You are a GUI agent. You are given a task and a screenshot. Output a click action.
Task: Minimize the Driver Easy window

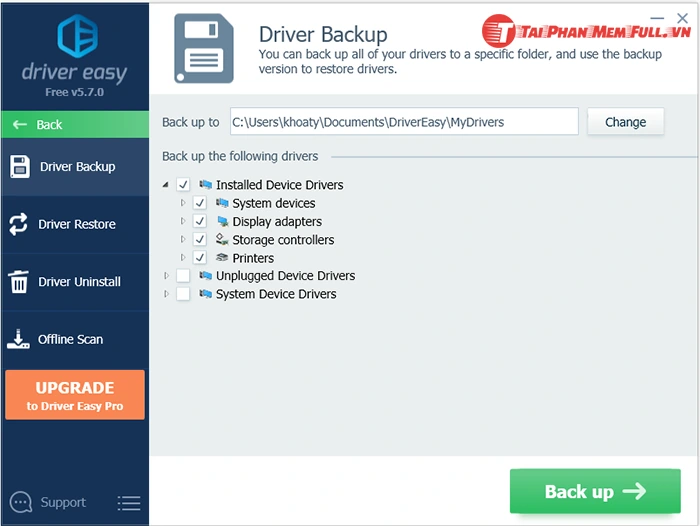[x=657, y=18]
